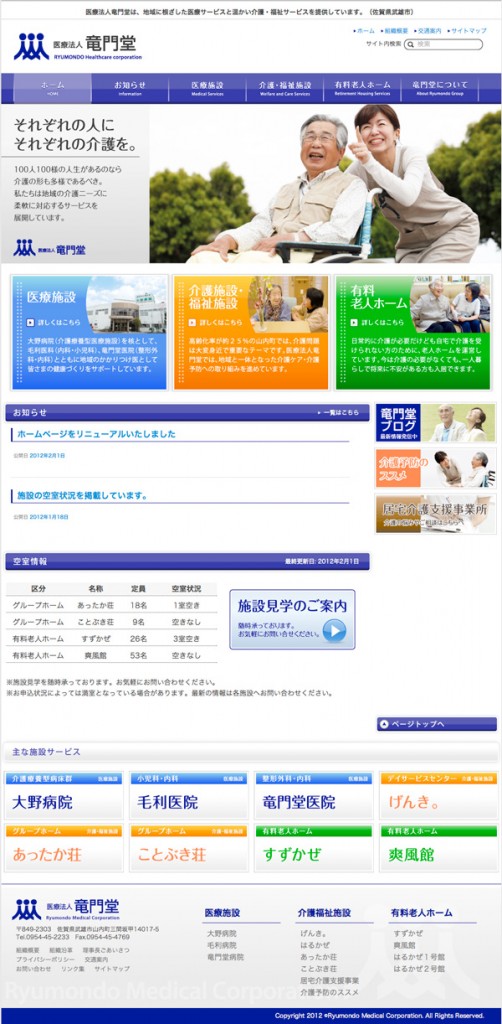This screenshot has height=1024, width=502.
Task: Click the 詳しくはこちら arrow in 有料老人ホーム card
Action: coord(354,323)
